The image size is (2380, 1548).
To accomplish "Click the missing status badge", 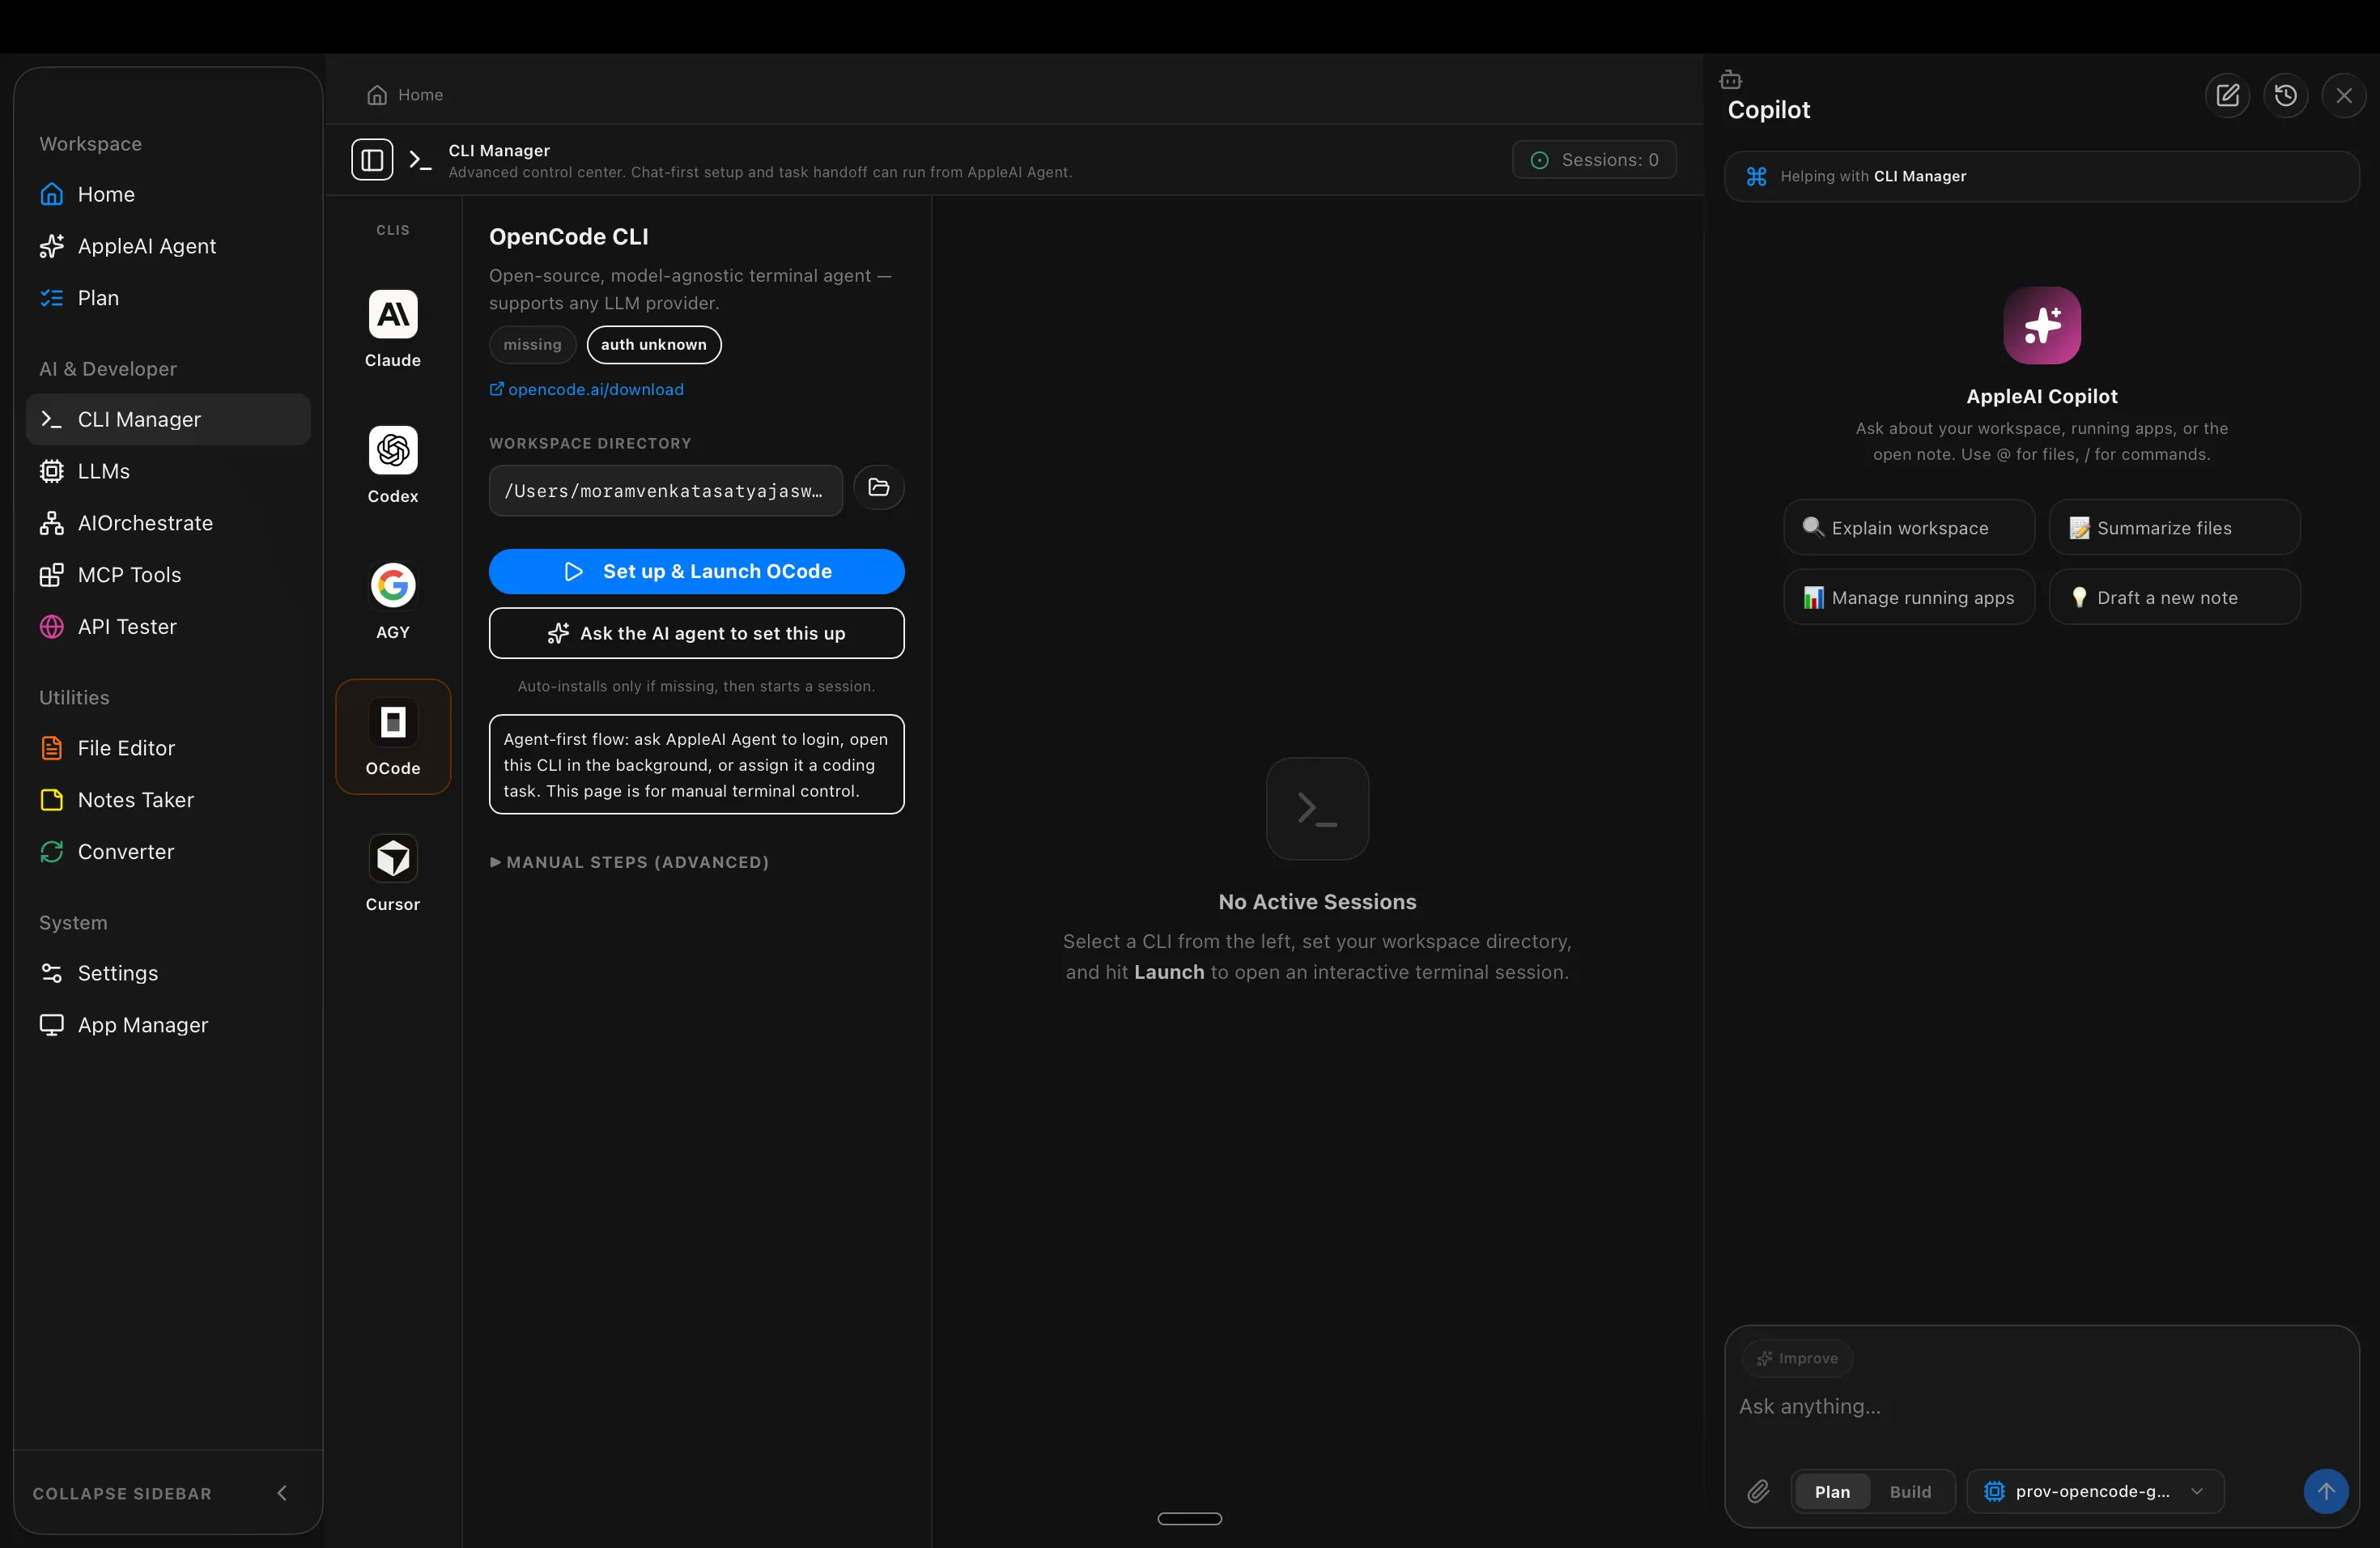I will [x=532, y=345].
